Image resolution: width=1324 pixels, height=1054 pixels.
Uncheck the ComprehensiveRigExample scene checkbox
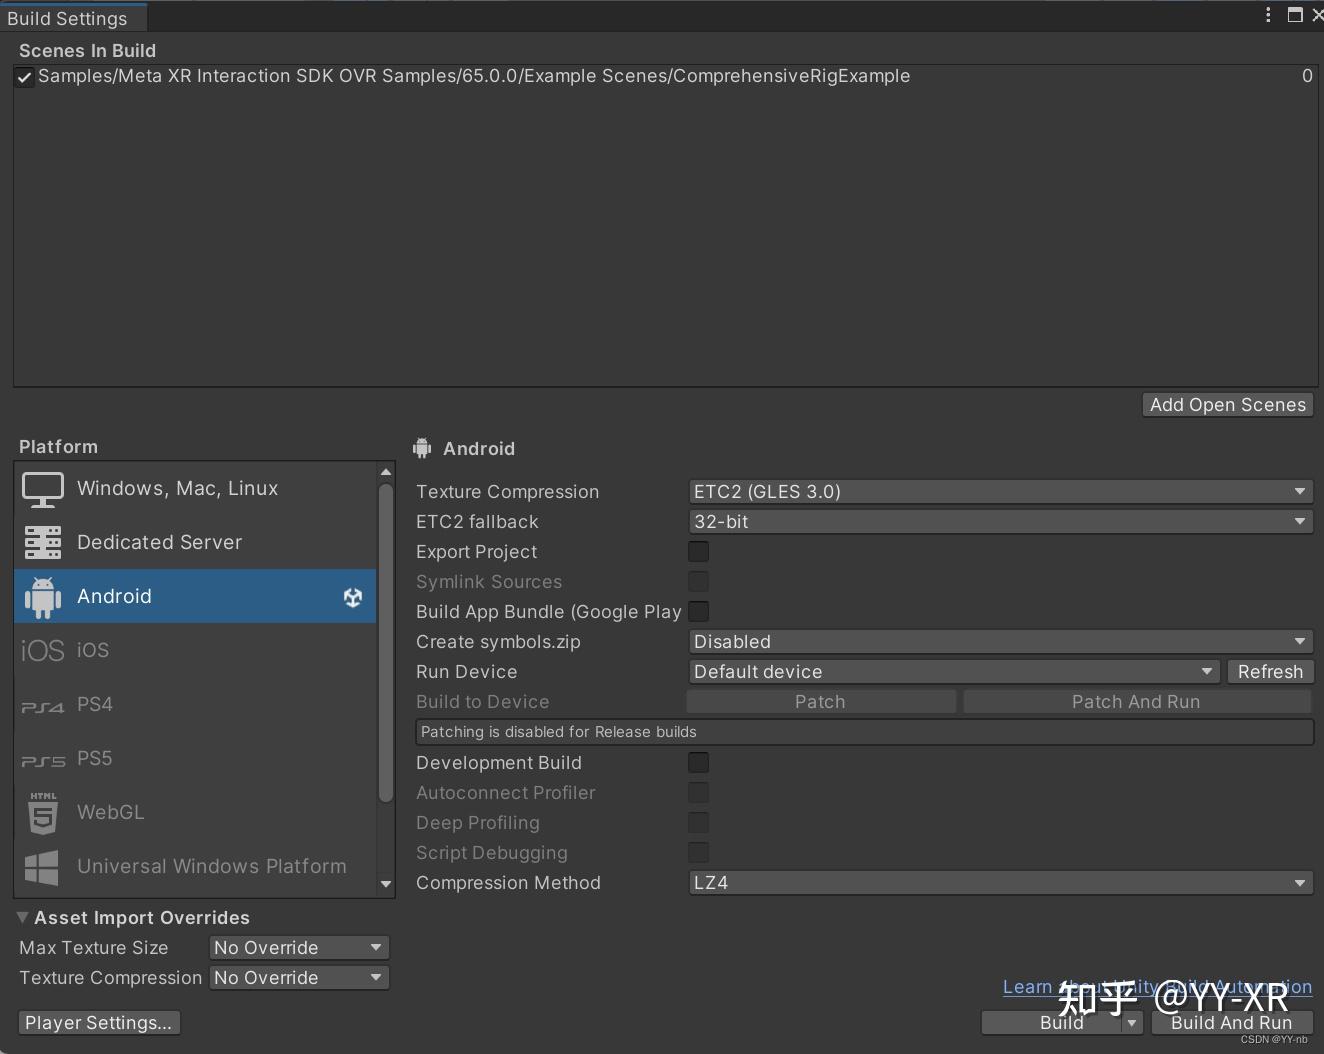pos(24,76)
